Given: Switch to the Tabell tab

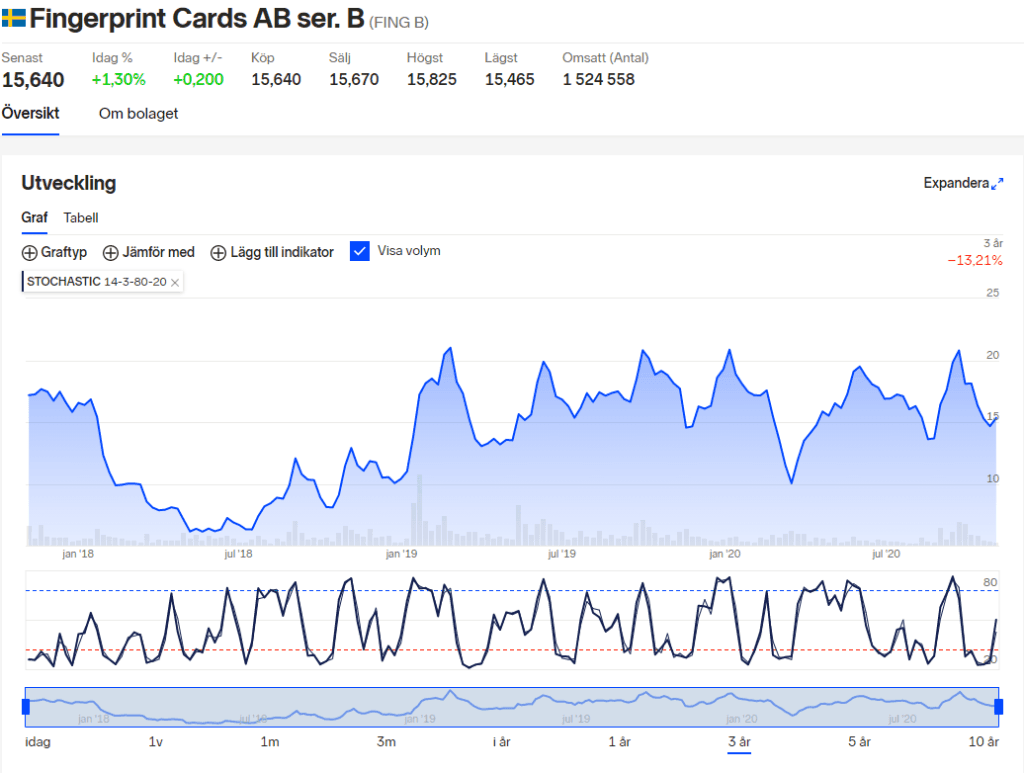Looking at the screenshot, I should (x=81, y=218).
